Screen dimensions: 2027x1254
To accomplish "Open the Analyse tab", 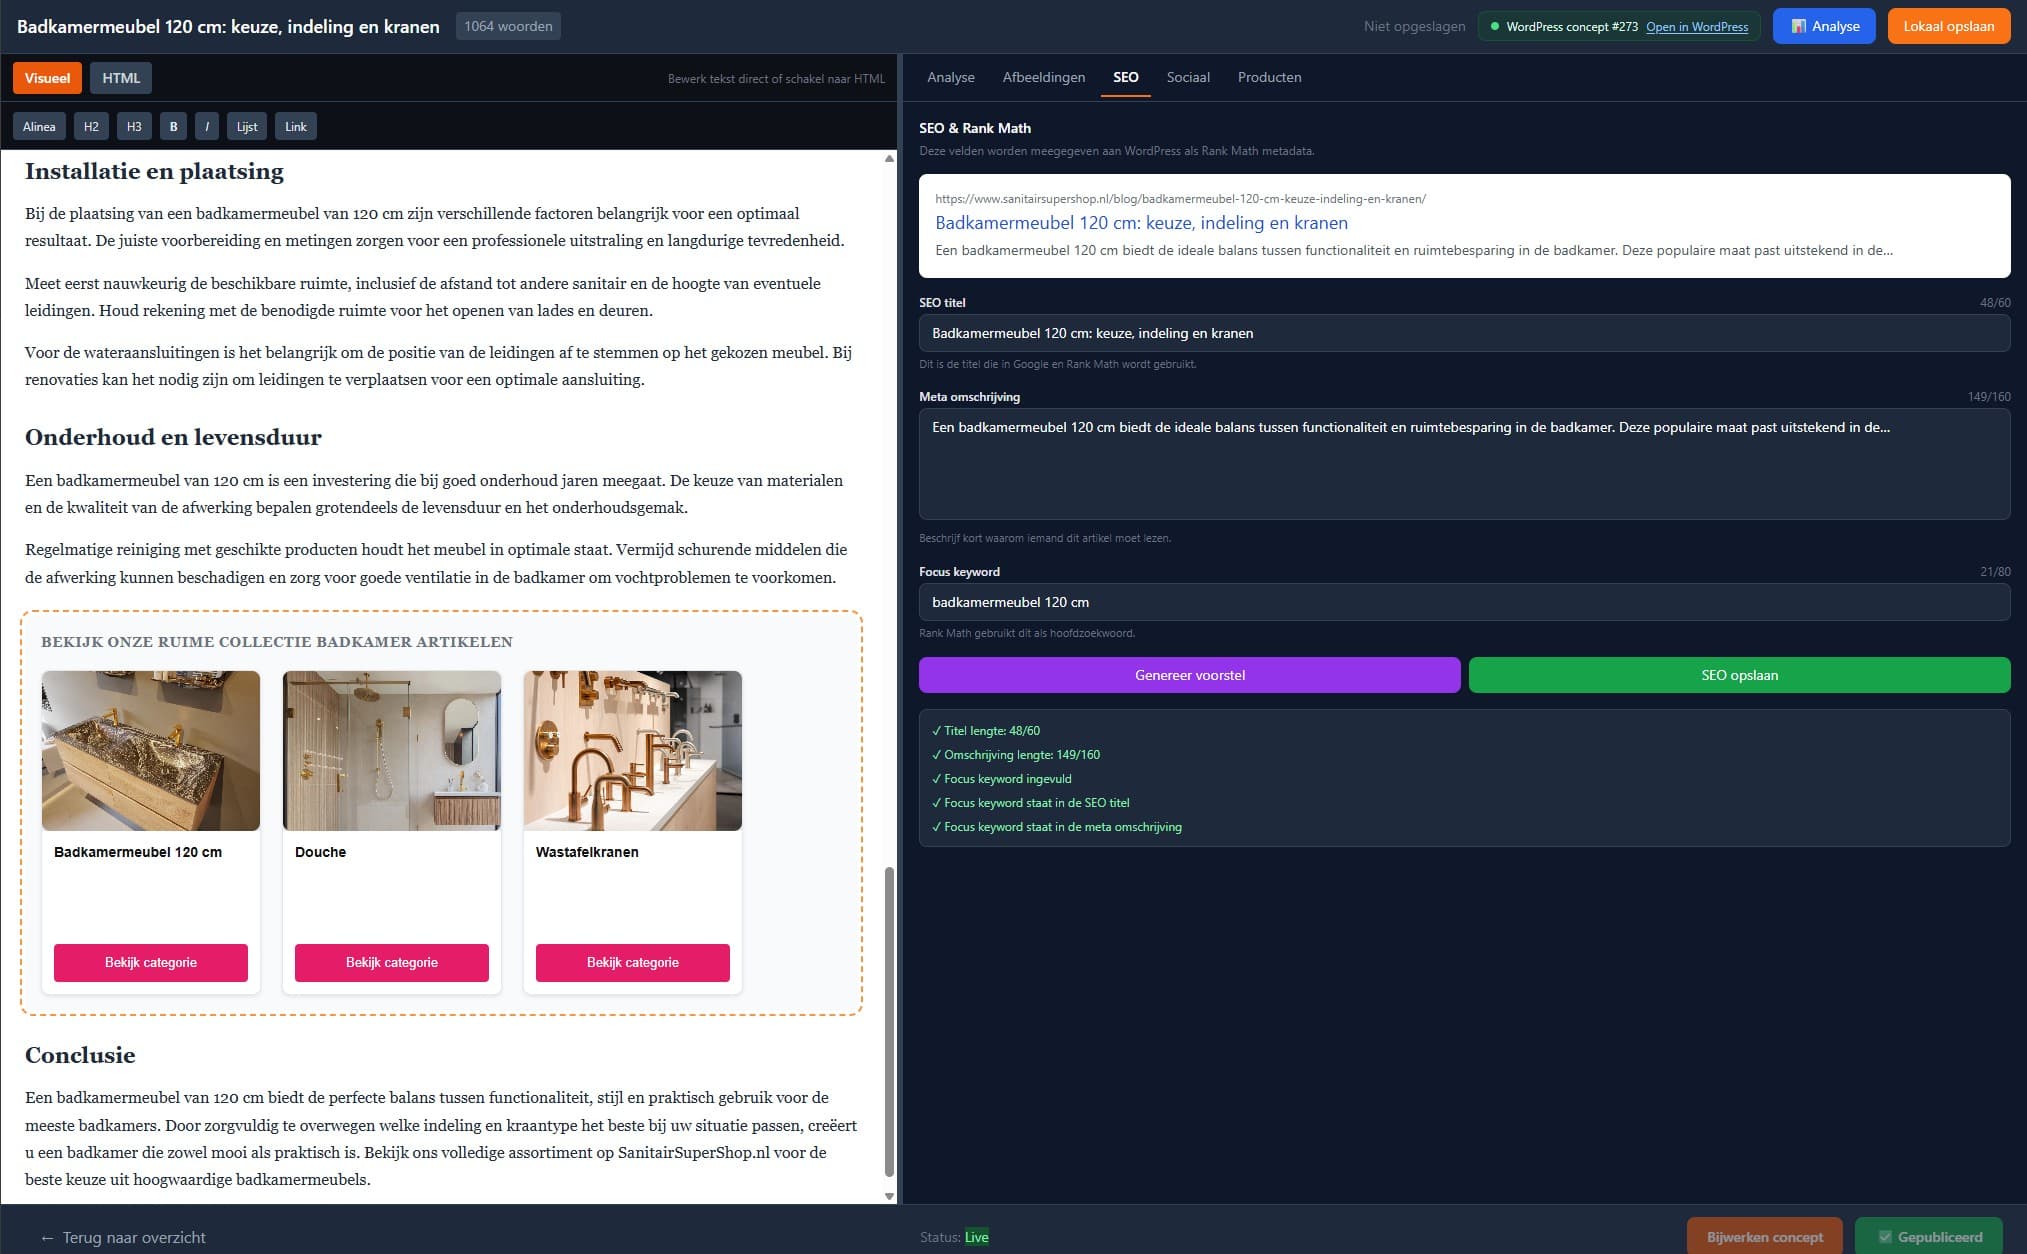I will coord(950,77).
